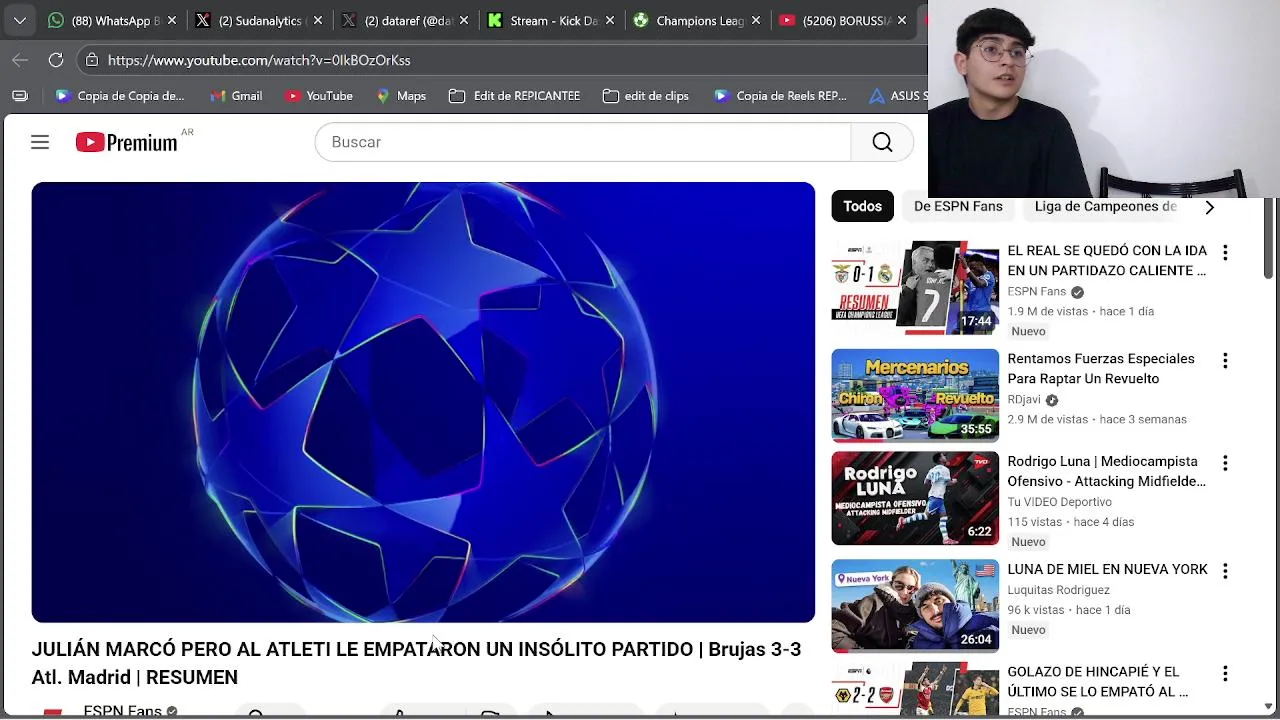Open EL REAL SE QUEDÓ CON LA IDA title

[x=1107, y=260]
